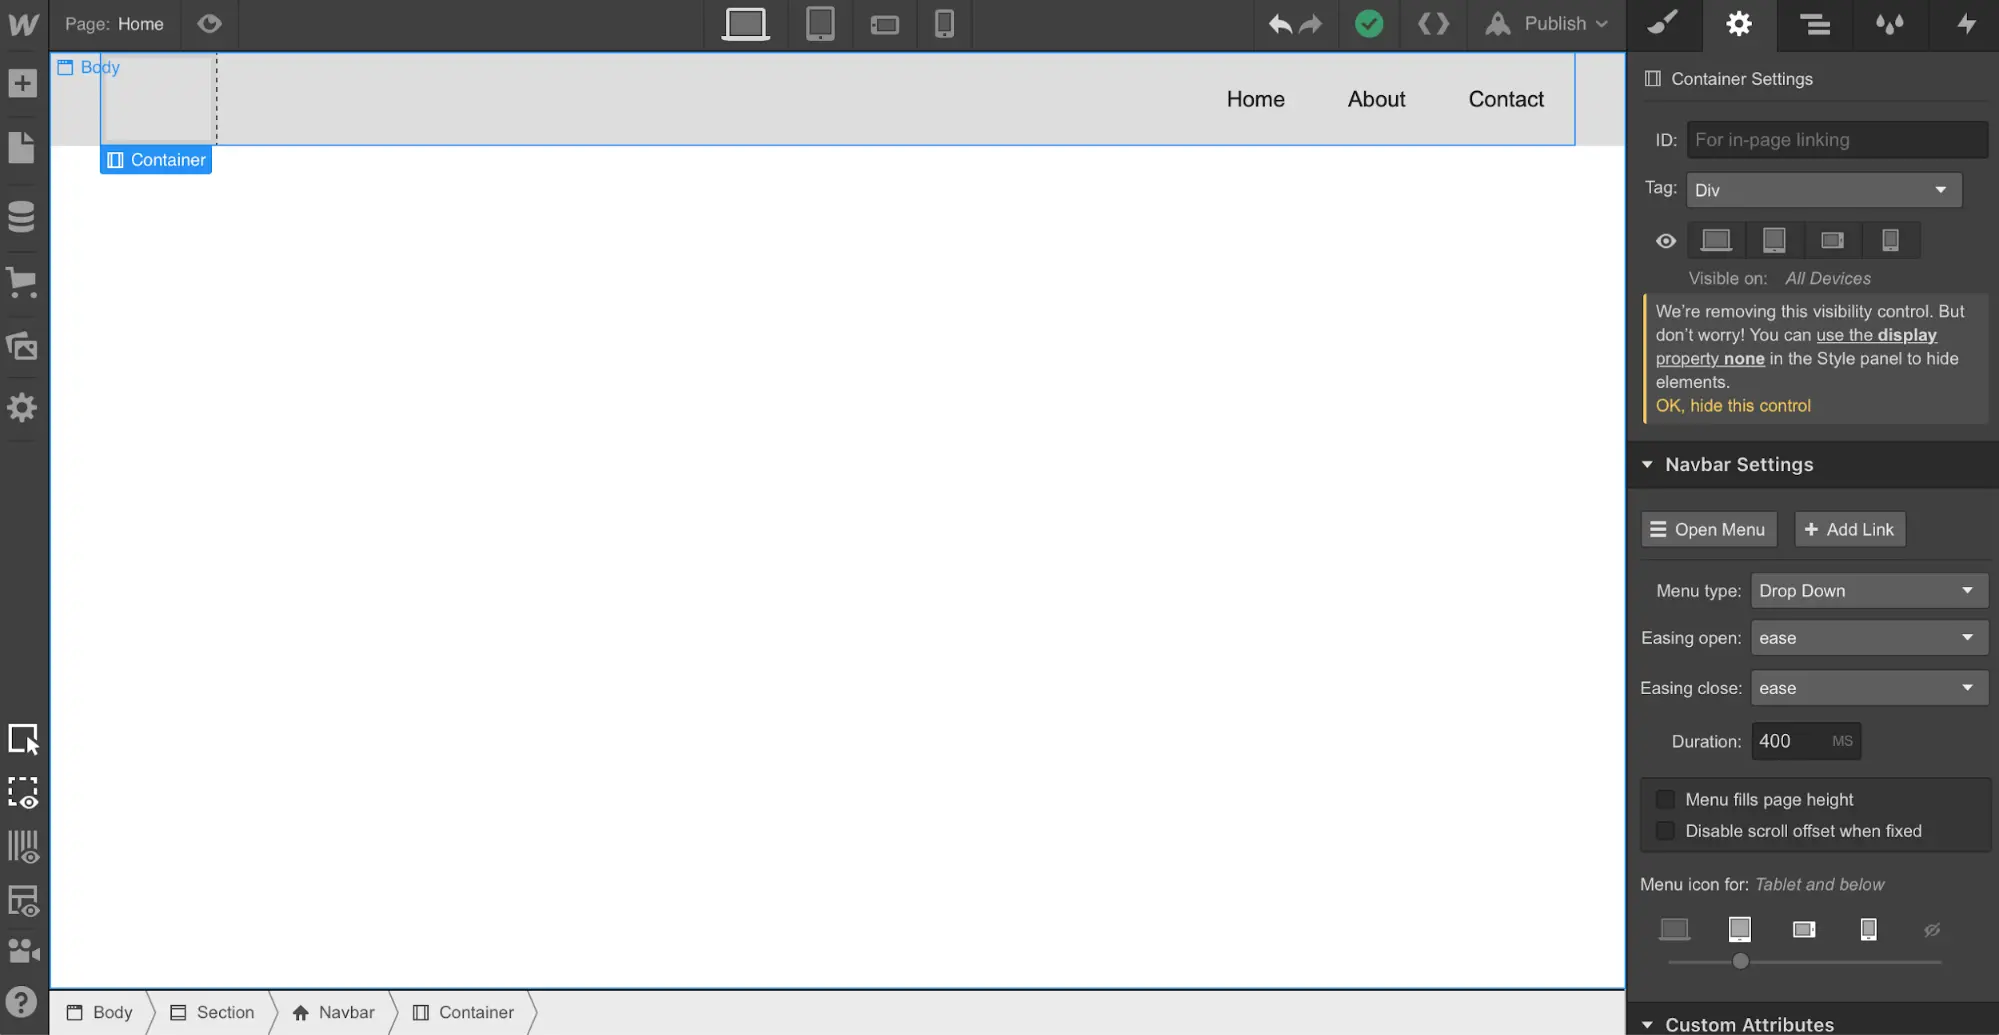Viewport: 1999px width, 1035px height.
Task: Open project Settings in left sidebar
Action: coord(22,407)
